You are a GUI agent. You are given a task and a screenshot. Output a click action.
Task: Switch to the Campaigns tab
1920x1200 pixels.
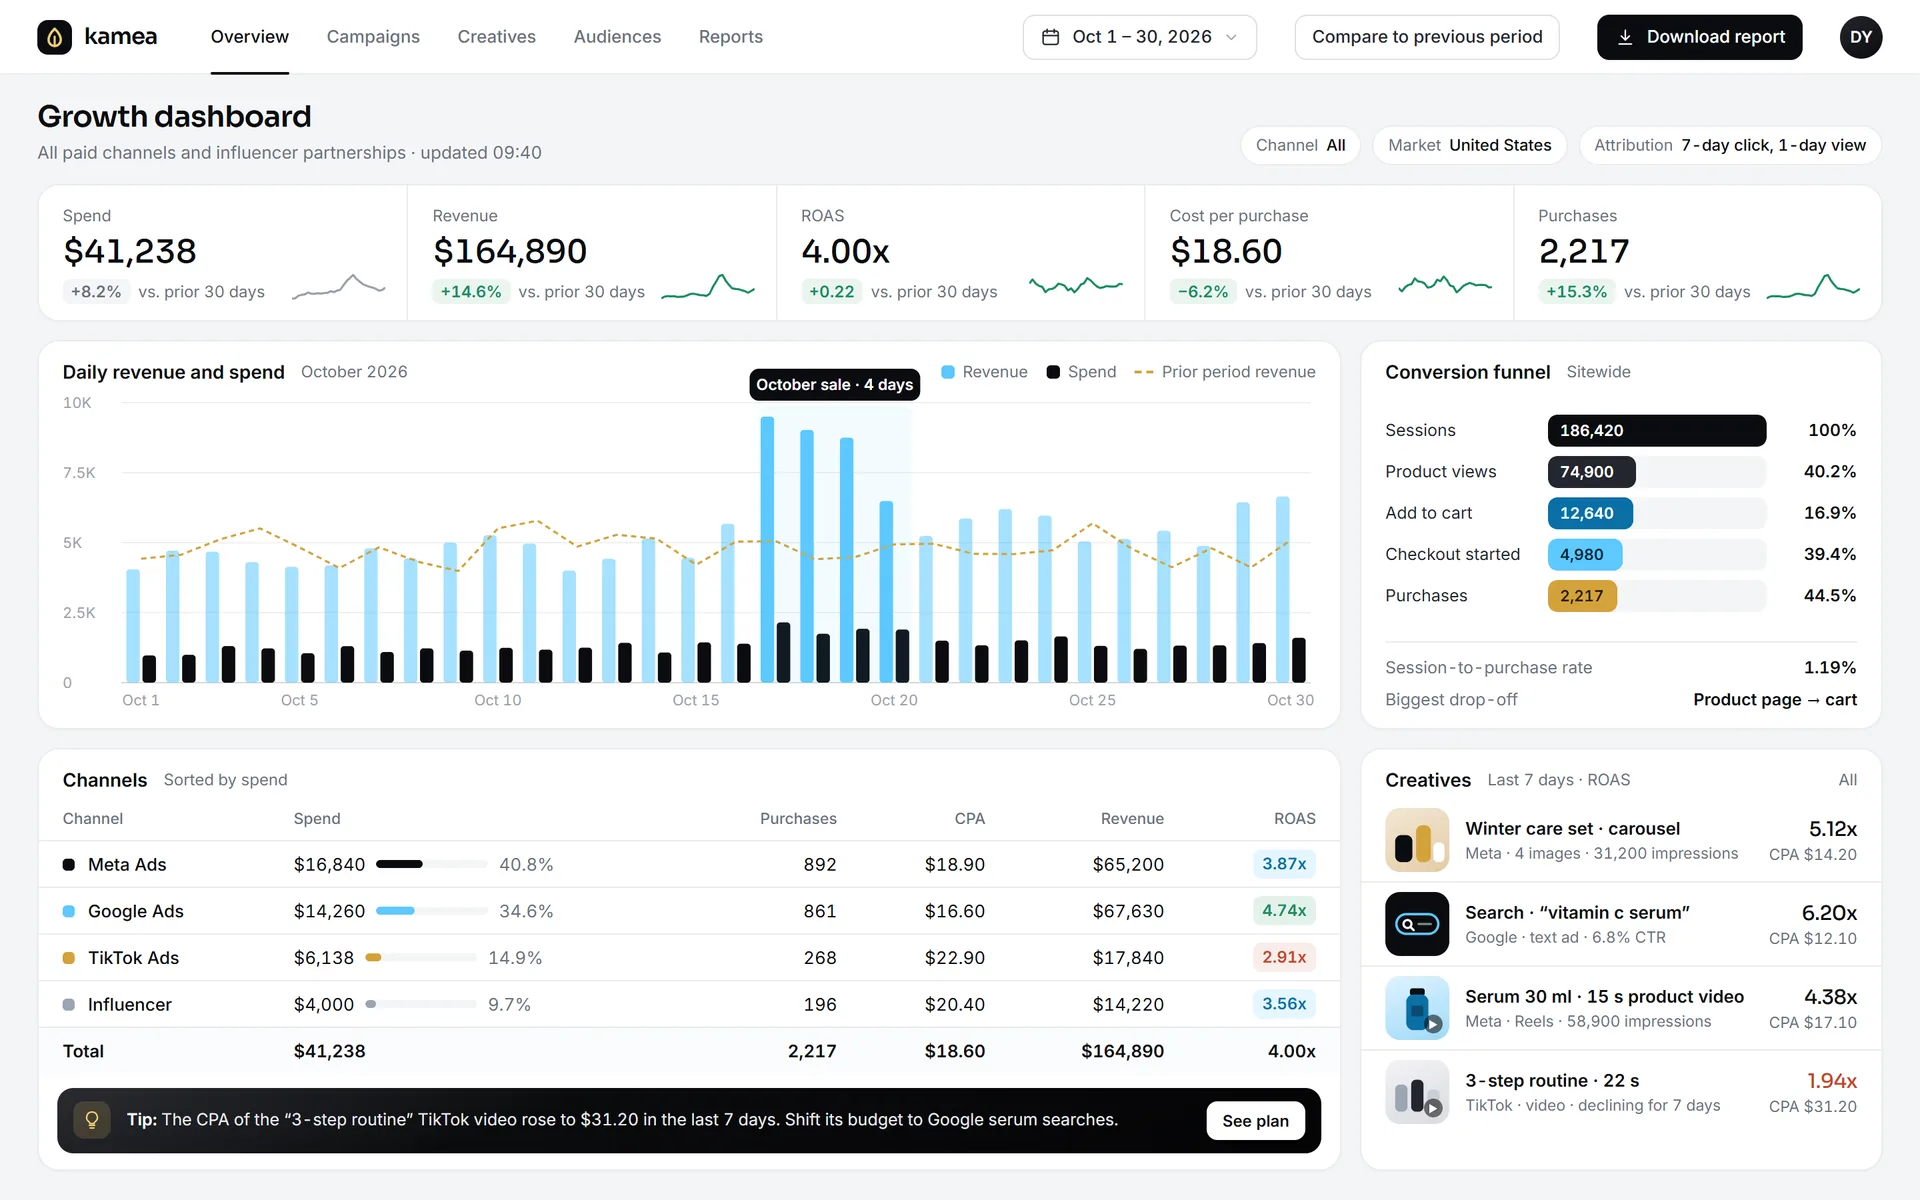pos(373,37)
